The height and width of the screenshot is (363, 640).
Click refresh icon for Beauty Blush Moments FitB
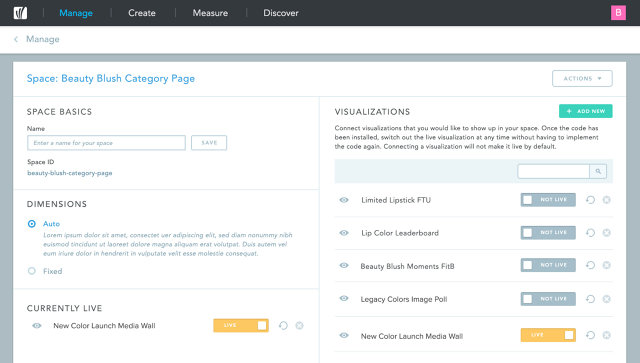[x=590, y=265]
